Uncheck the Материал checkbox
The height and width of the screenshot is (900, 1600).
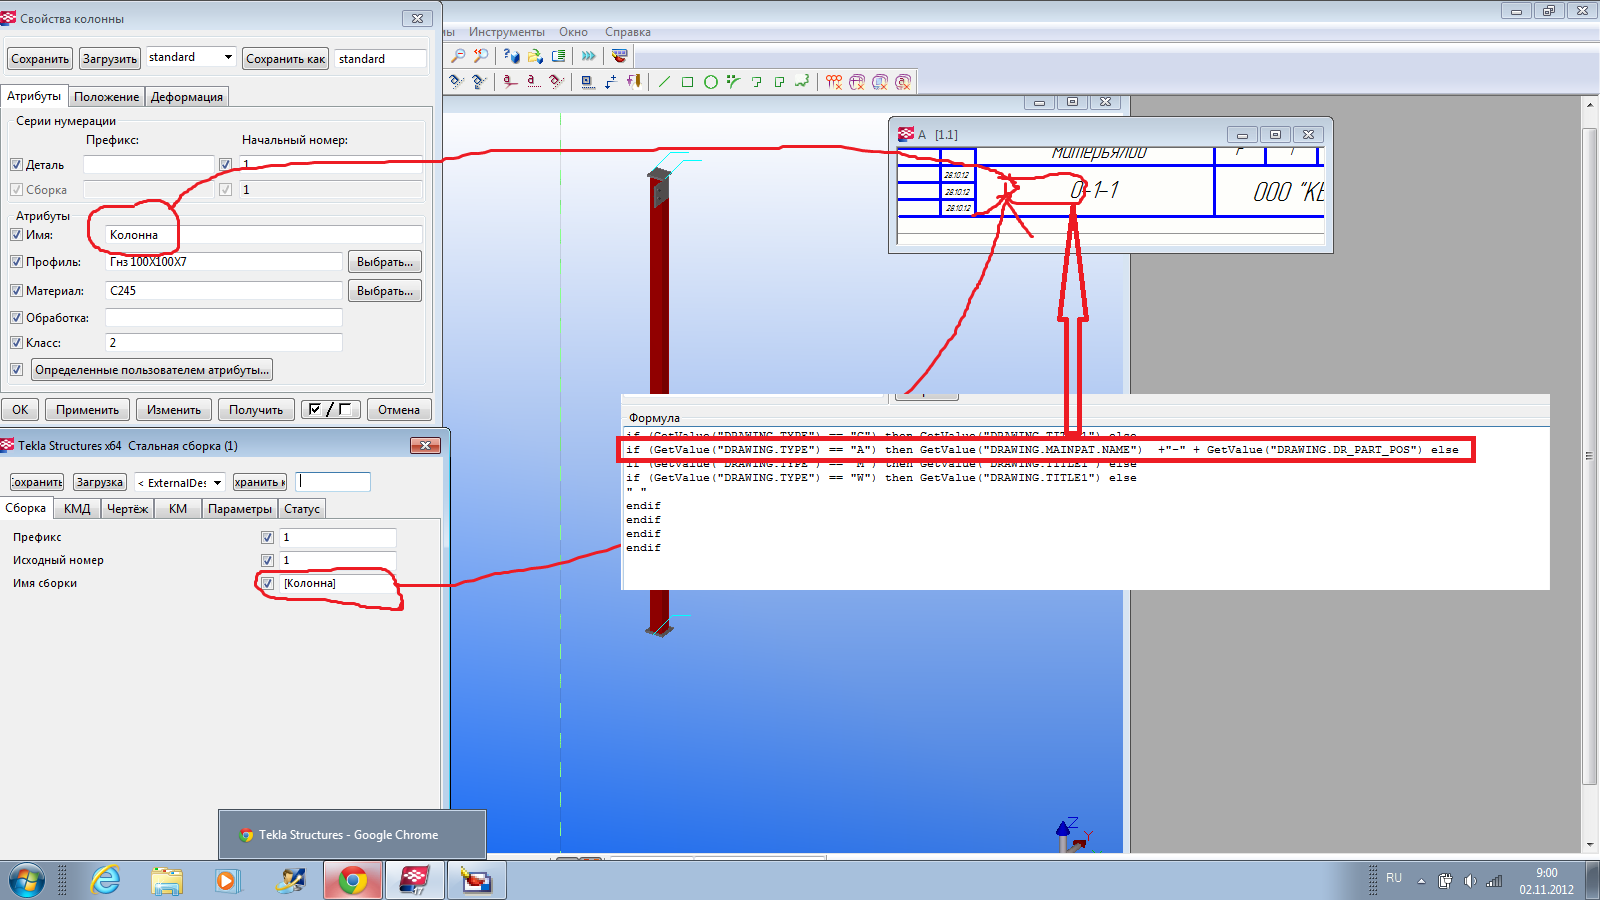(x=16, y=291)
